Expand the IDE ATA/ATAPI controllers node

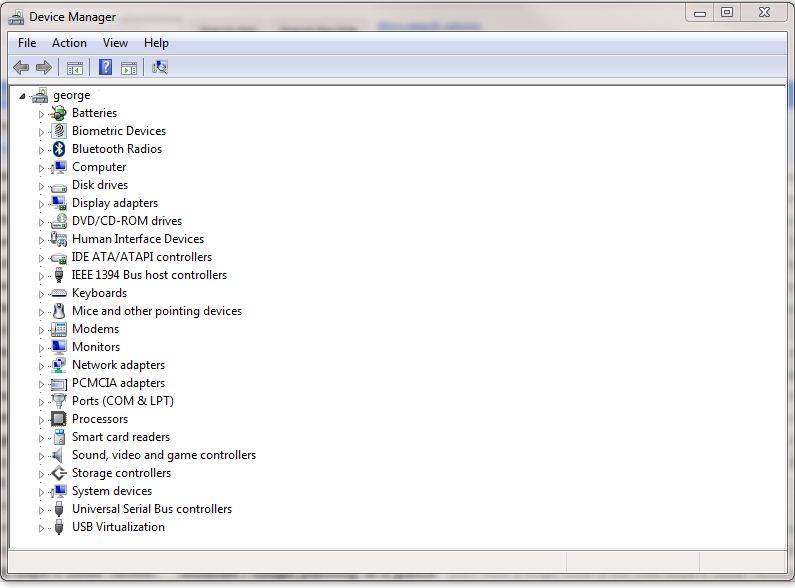pos(41,258)
